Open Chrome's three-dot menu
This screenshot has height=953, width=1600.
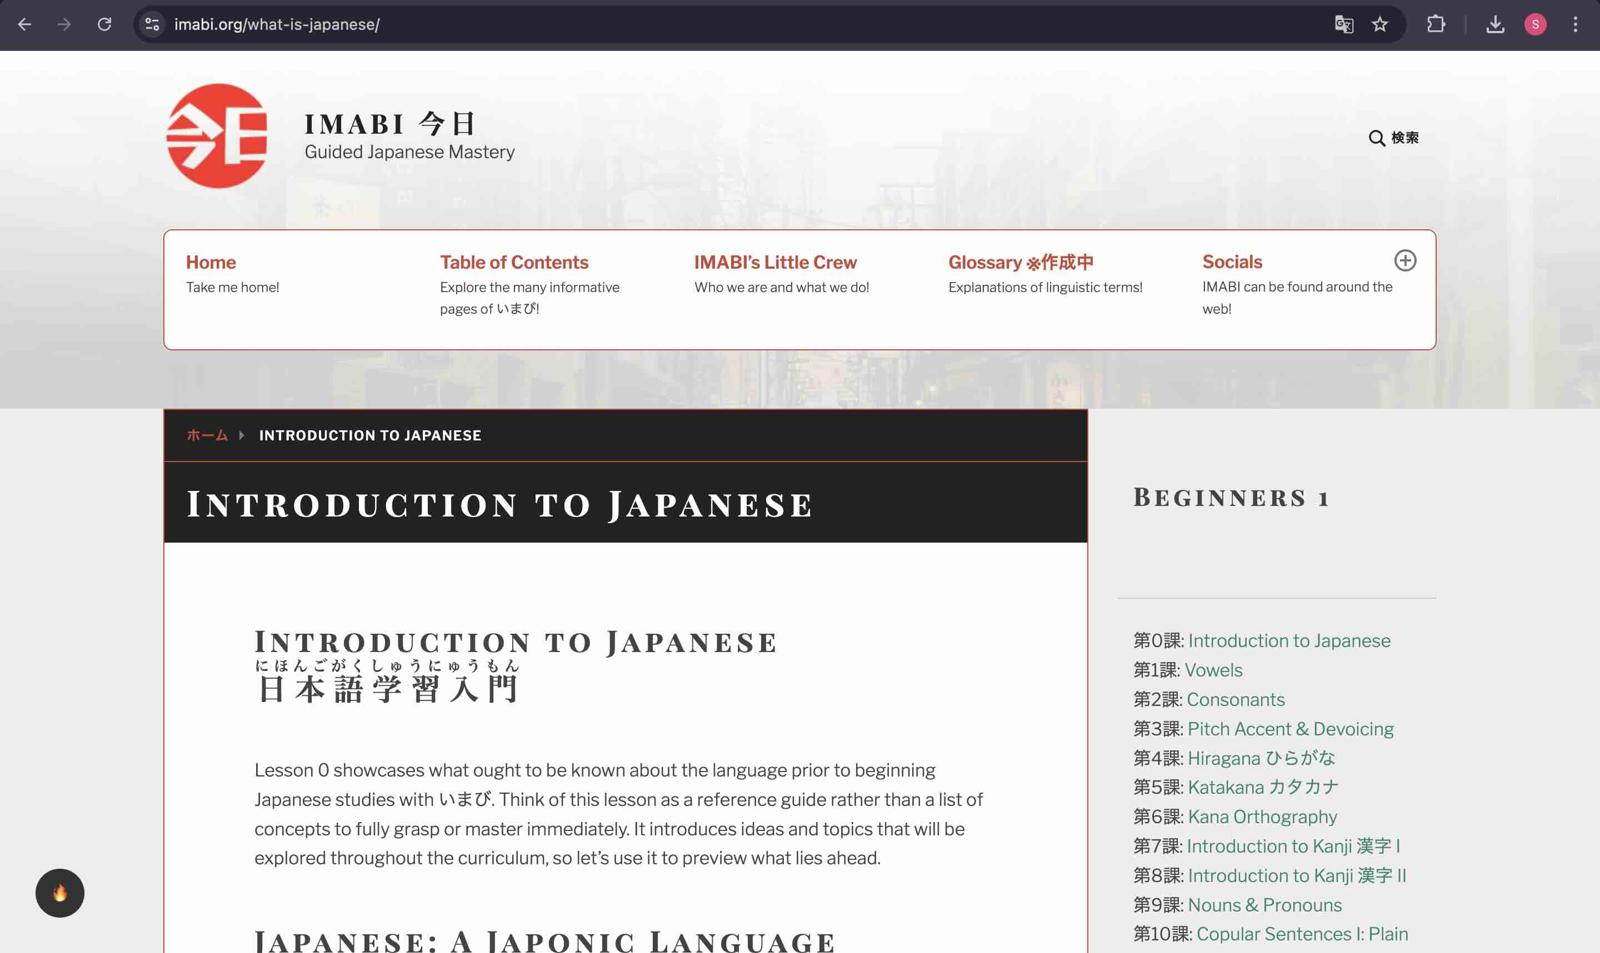tap(1575, 24)
